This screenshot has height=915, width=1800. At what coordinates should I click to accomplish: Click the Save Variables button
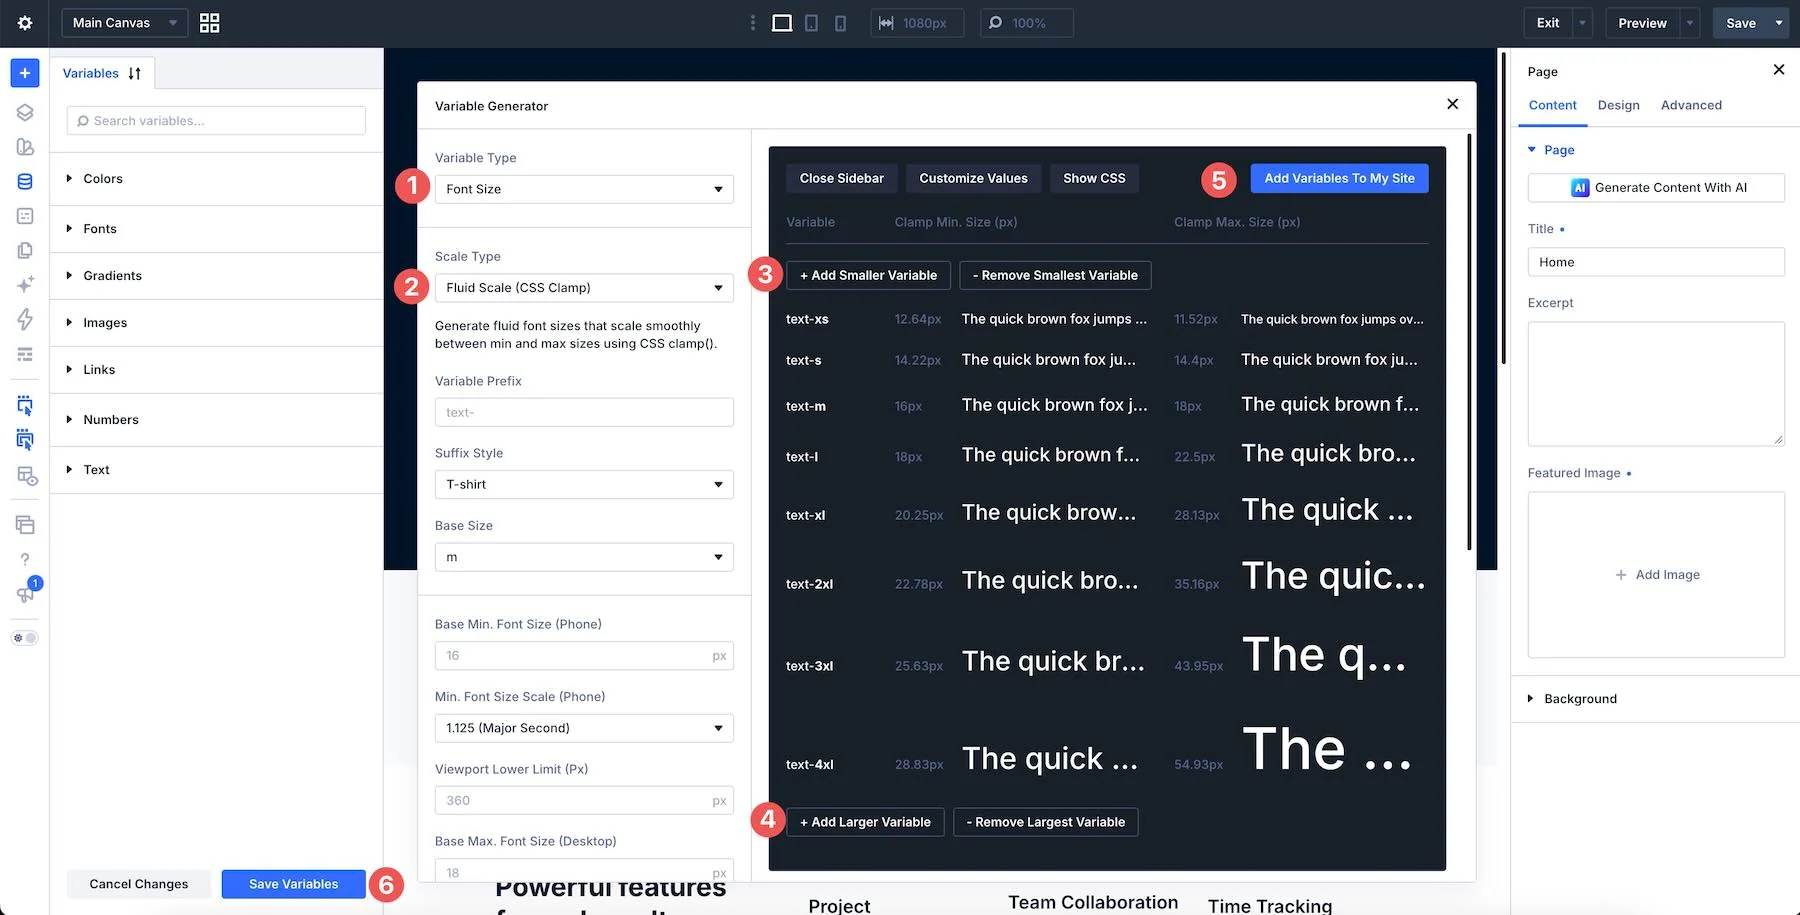click(x=293, y=884)
